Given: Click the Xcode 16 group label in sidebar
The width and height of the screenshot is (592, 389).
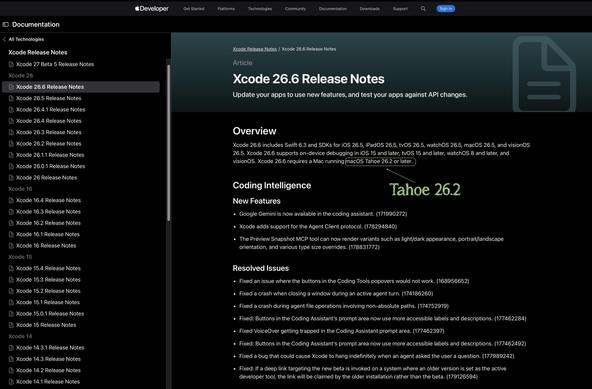Looking at the screenshot, I should pos(20,189).
